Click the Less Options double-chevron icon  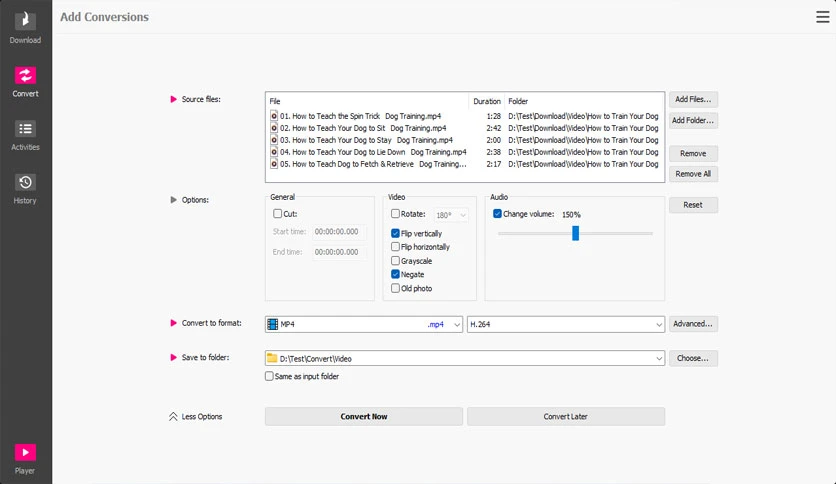click(x=173, y=417)
